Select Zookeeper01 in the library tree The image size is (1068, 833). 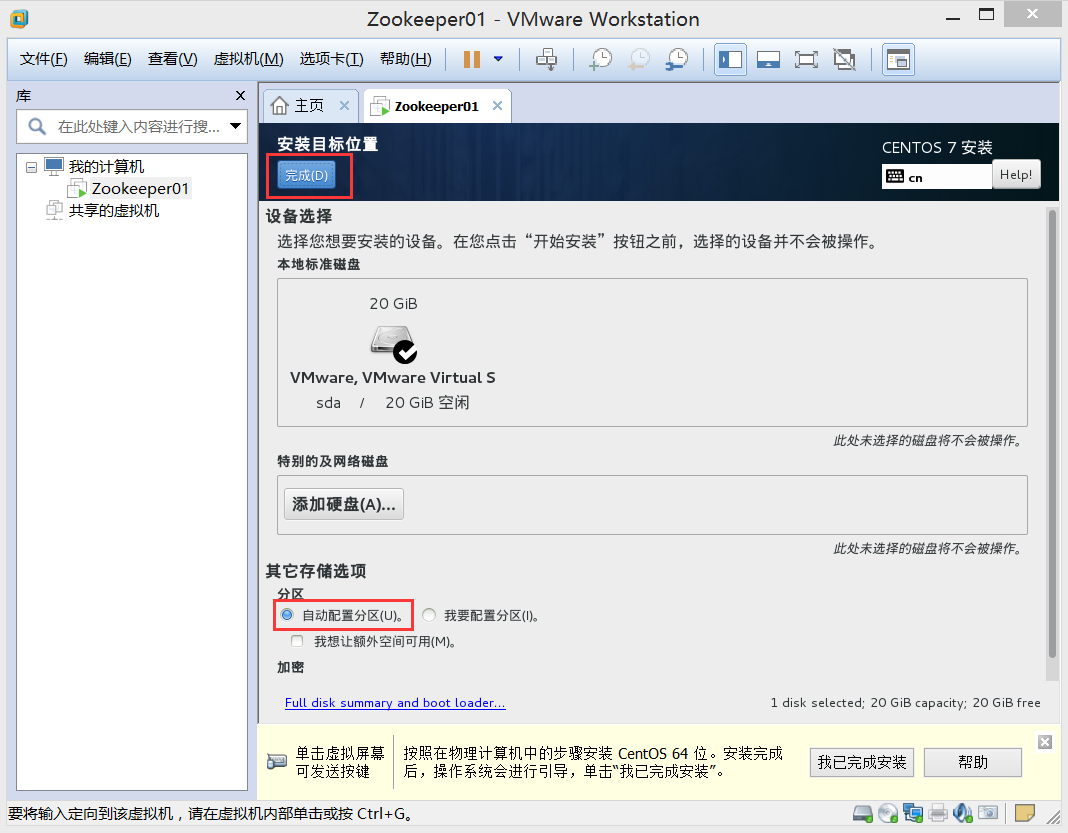[x=140, y=189]
